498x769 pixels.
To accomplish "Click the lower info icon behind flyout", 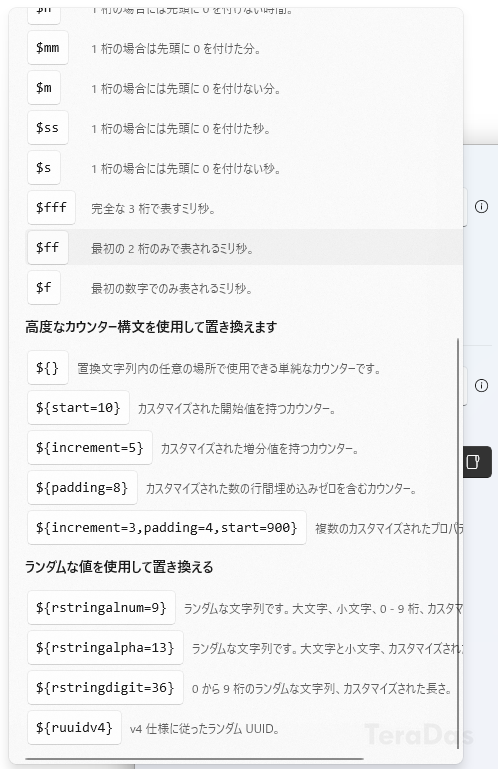I will (x=481, y=385).
